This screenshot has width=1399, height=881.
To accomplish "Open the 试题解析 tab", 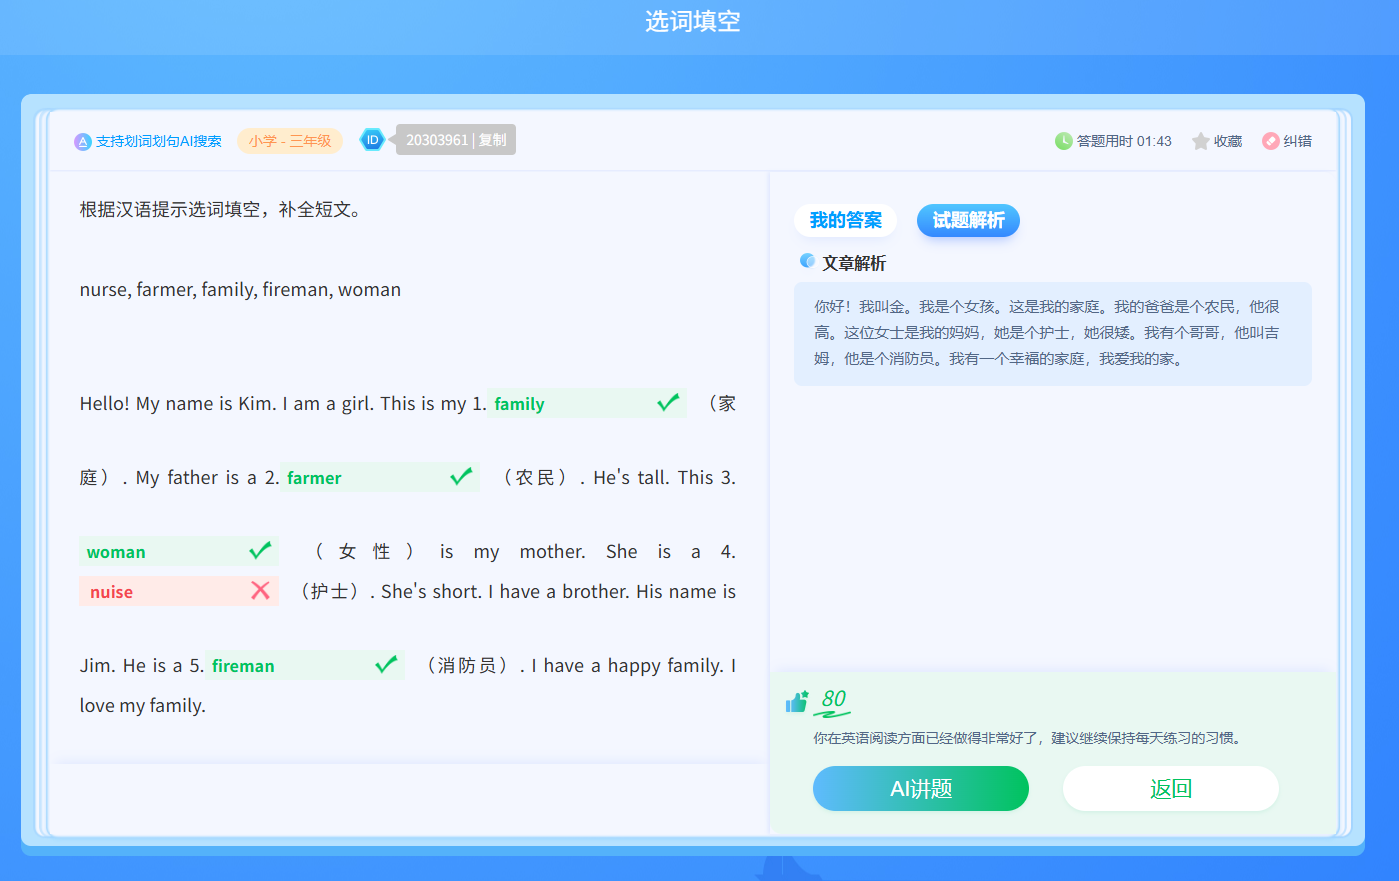I will tap(968, 220).
